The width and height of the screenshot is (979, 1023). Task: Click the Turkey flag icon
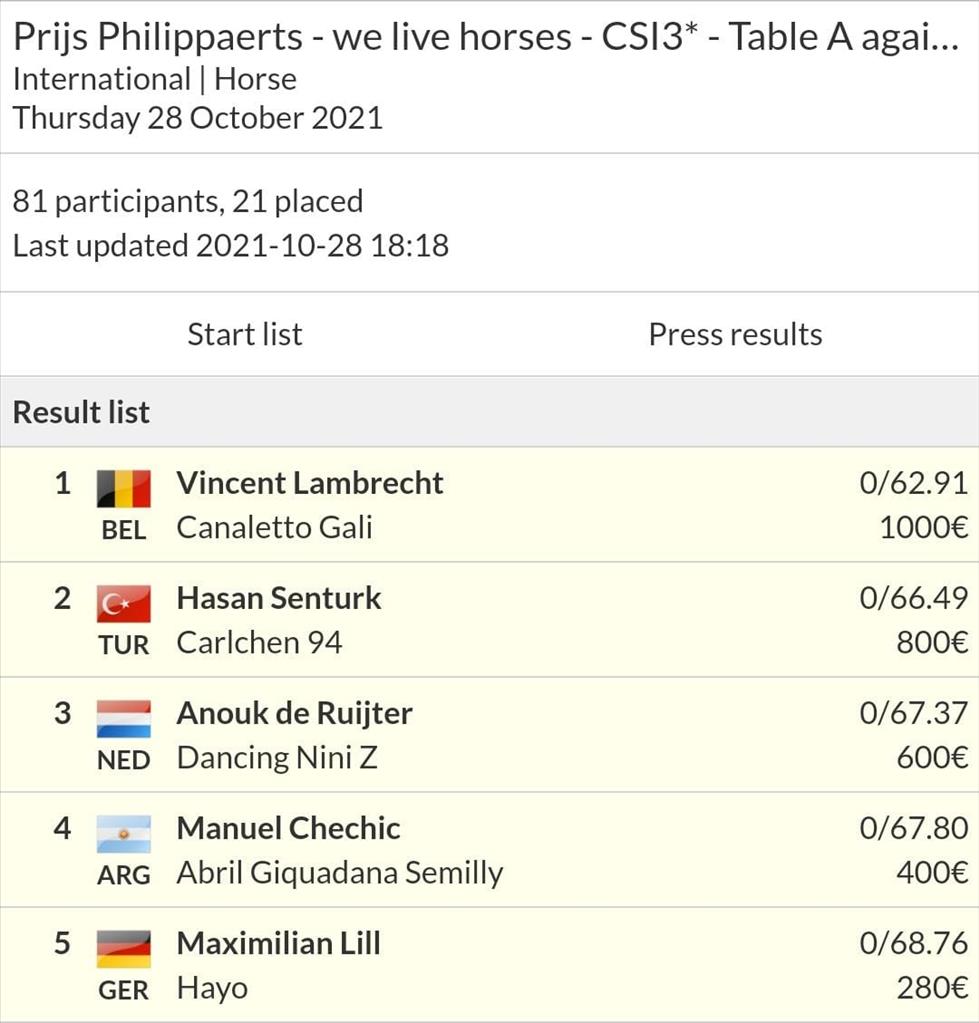click(x=124, y=604)
